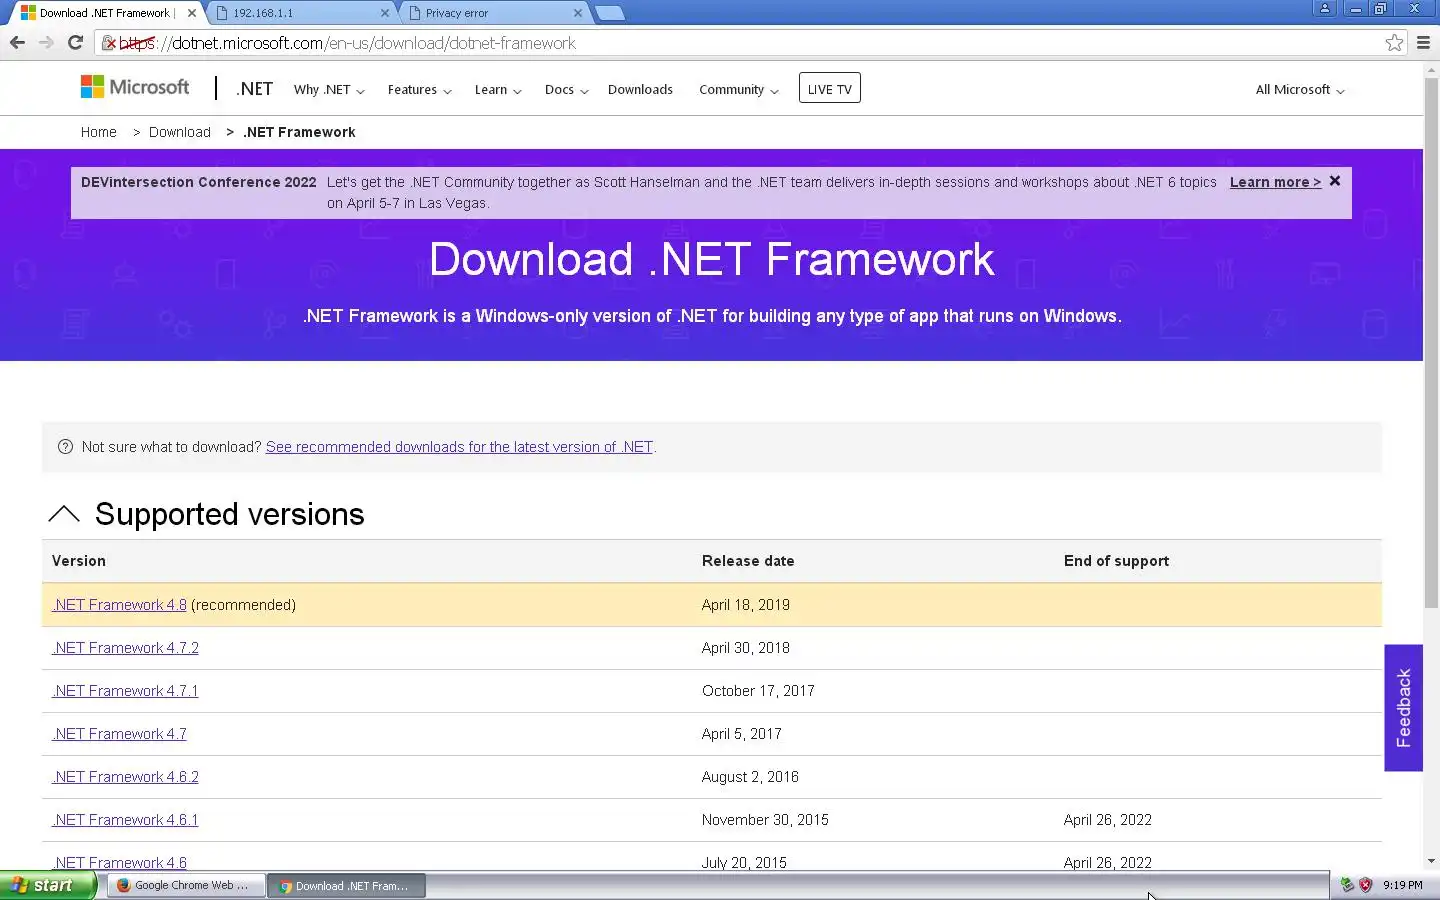Open .NET Framework 4.6.1 link
This screenshot has height=900, width=1440.
point(125,820)
